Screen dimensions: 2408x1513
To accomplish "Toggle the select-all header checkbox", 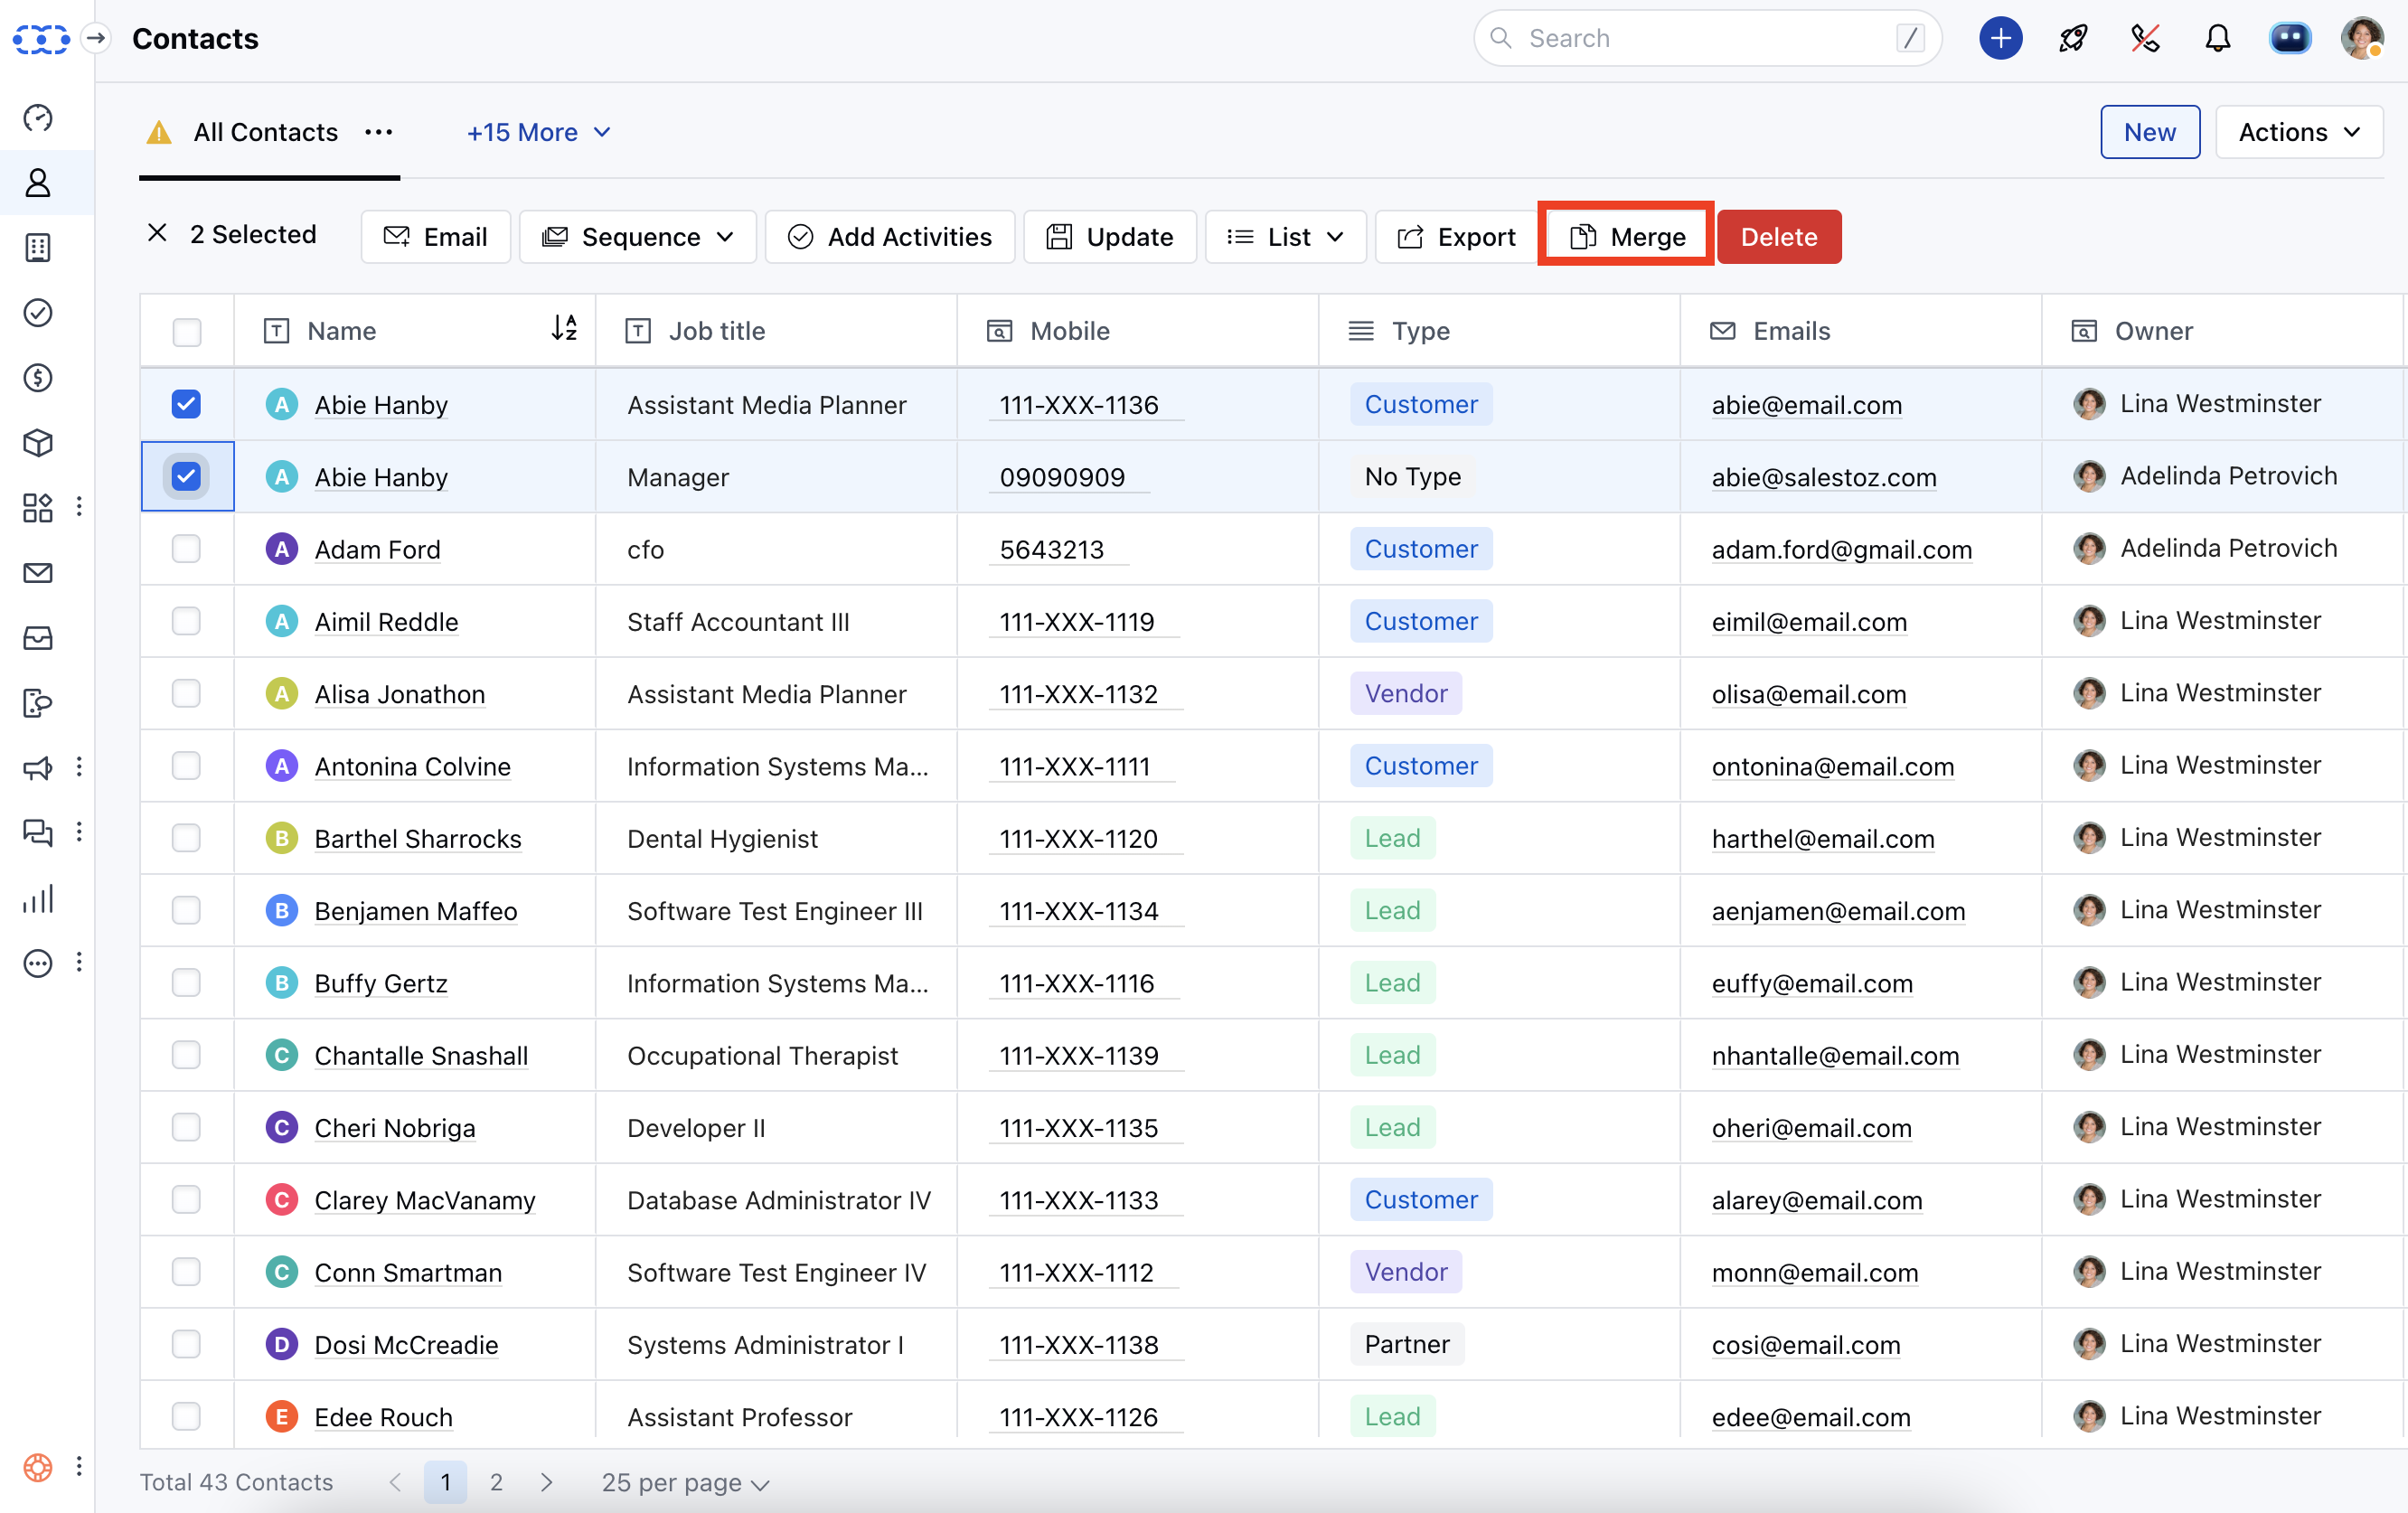I will click(x=186, y=331).
